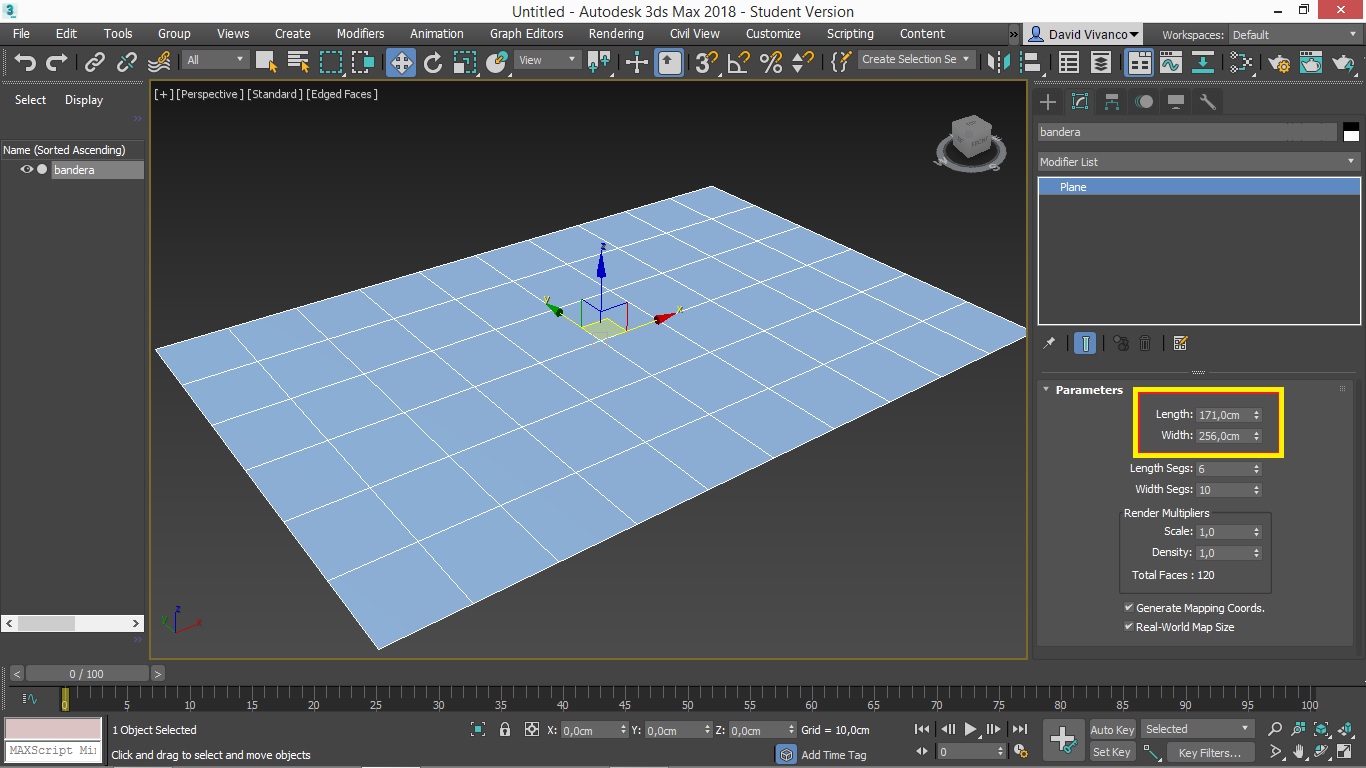Toggle the Spinner Snap button

[802, 62]
